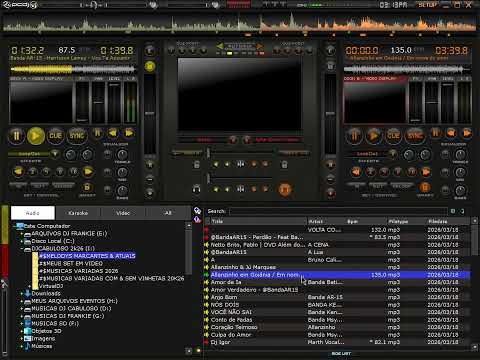This screenshot has height=360, width=480.
Task: Expand MUSICAS DJ CABULOSO (D:) drive
Action: click(22, 309)
